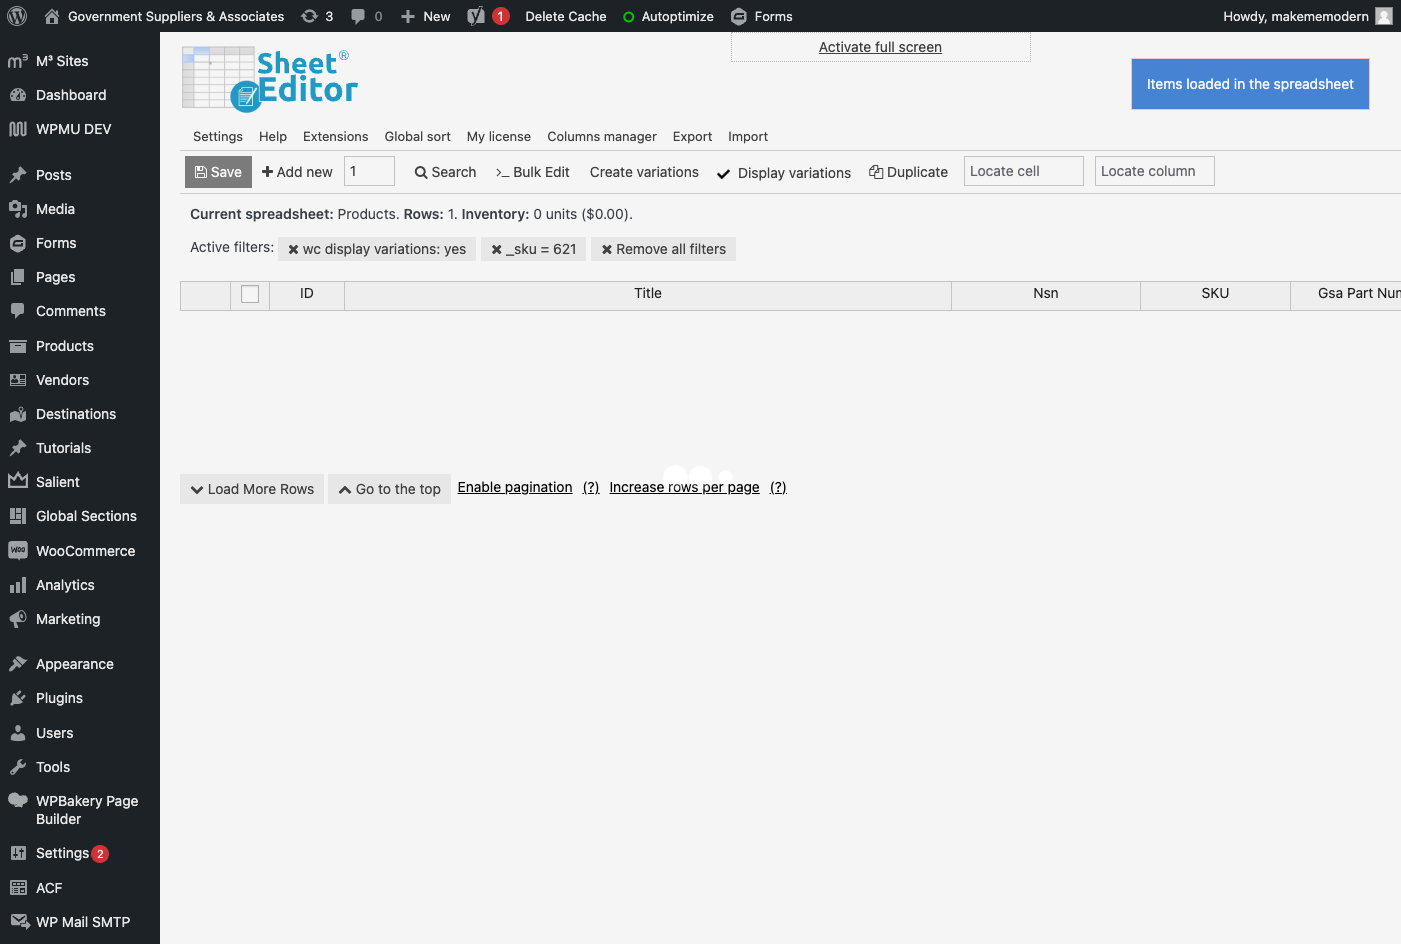Click the Locate cell input field
Viewport: 1401px width, 944px height.
coord(1023,171)
